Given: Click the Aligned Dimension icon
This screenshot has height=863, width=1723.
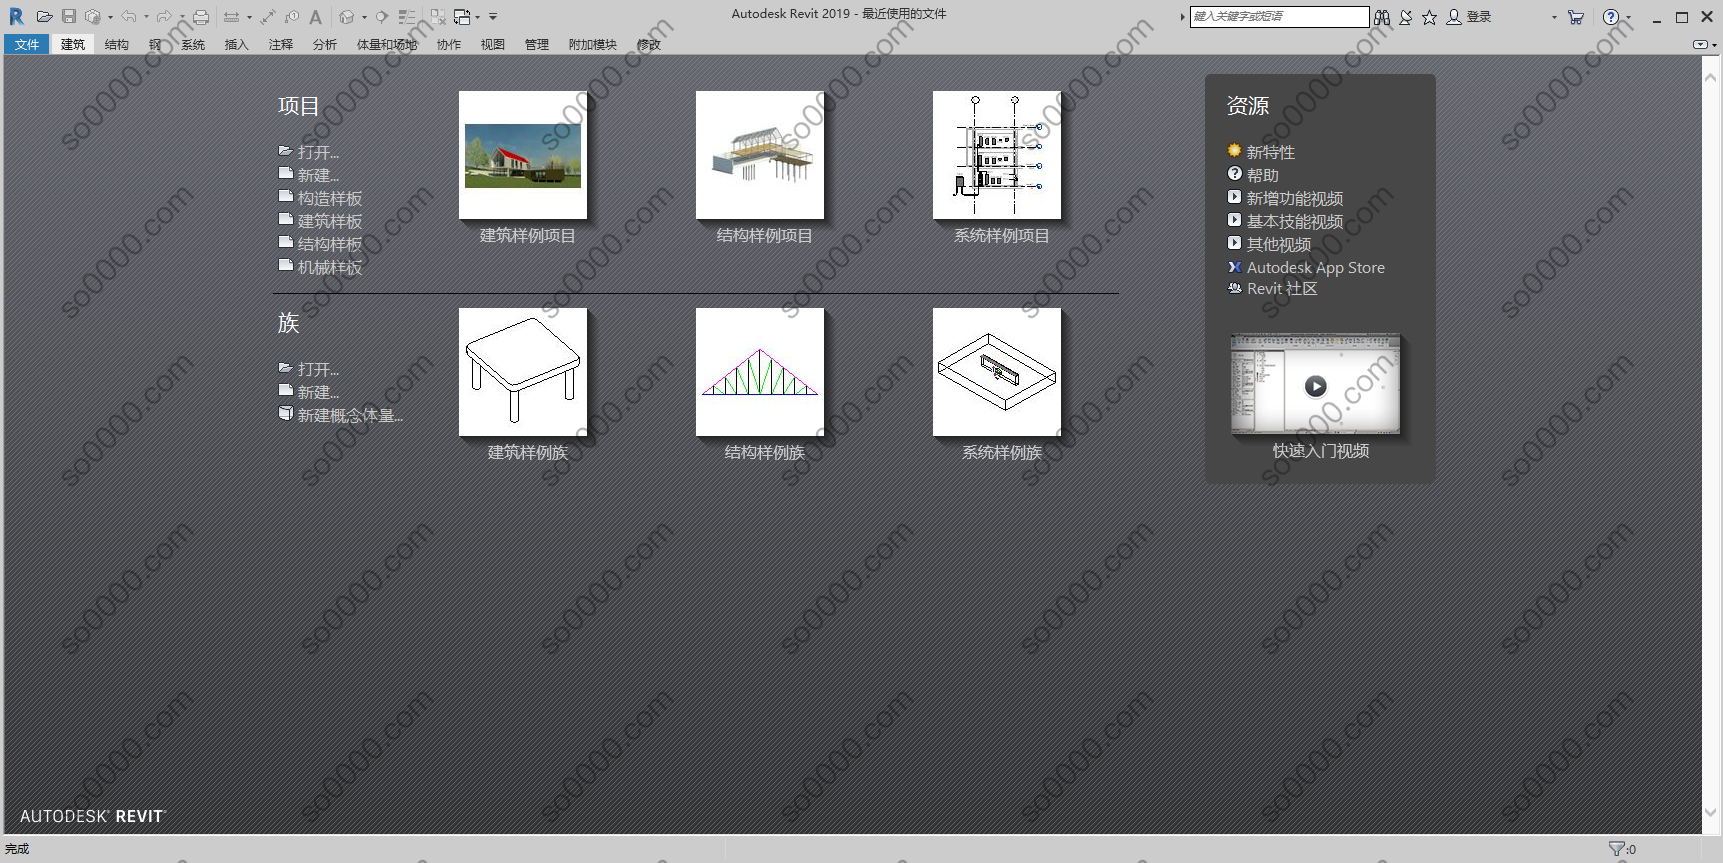Looking at the screenshot, I should [268, 17].
